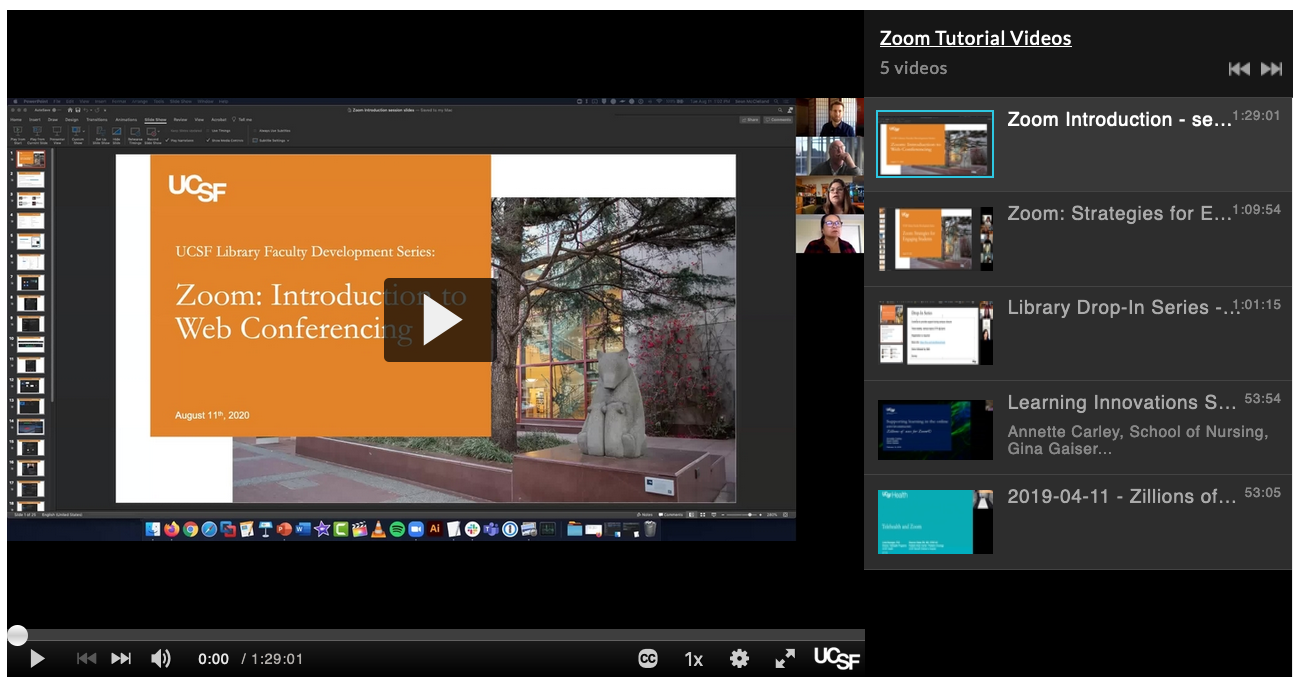This screenshot has height=687, width=1298.
Task: Click the playlist header previous arrow
Action: (1239, 68)
